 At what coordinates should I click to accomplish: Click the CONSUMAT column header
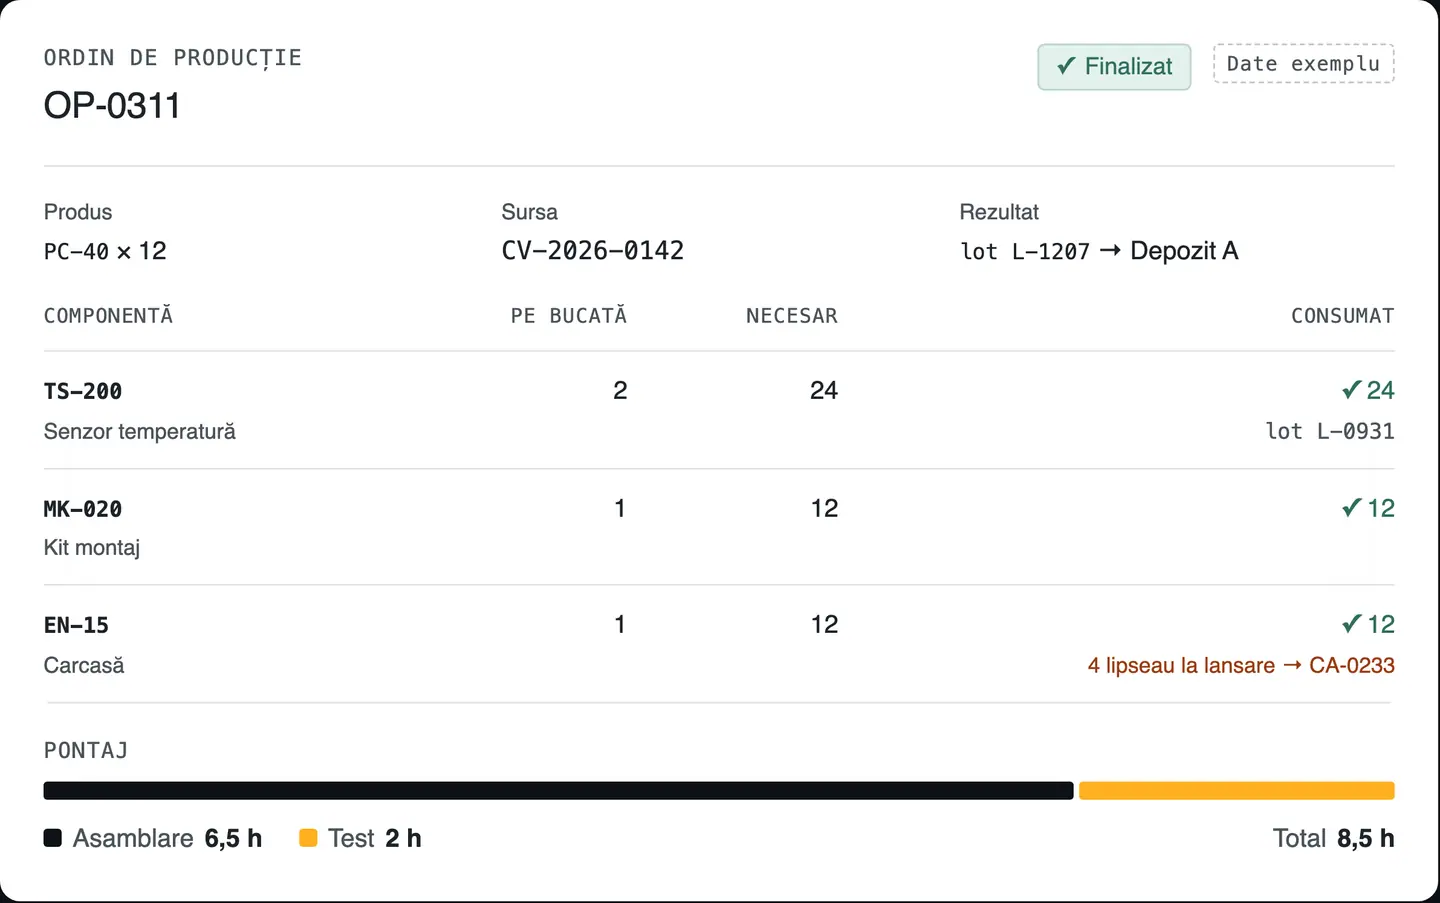[x=1342, y=316]
